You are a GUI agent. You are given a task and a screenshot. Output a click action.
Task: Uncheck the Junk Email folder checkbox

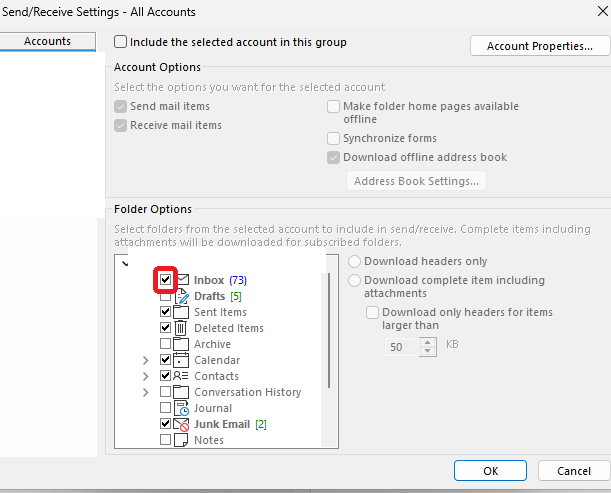click(x=166, y=424)
